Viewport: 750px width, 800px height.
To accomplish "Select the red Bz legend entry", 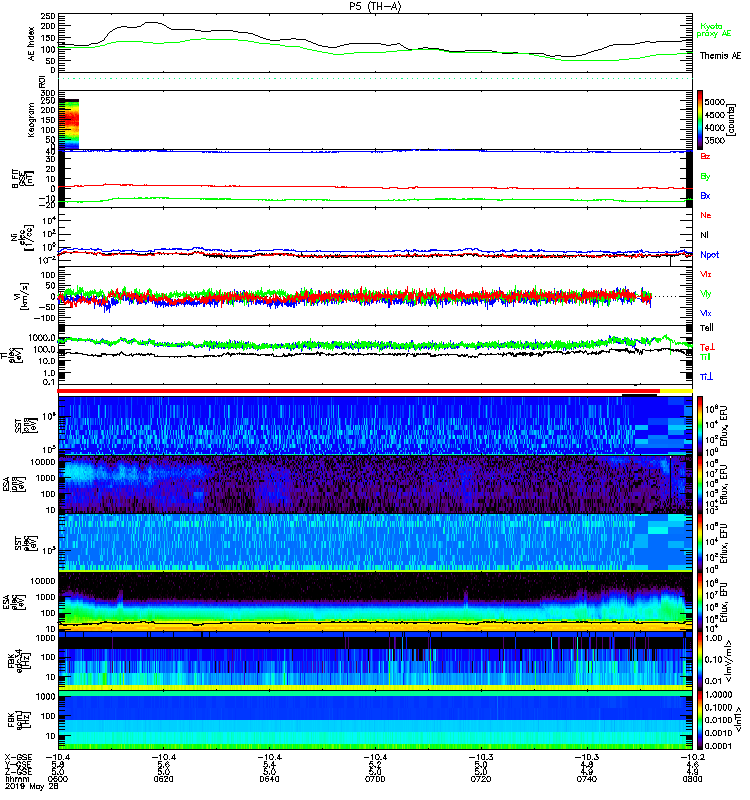I will [x=705, y=157].
